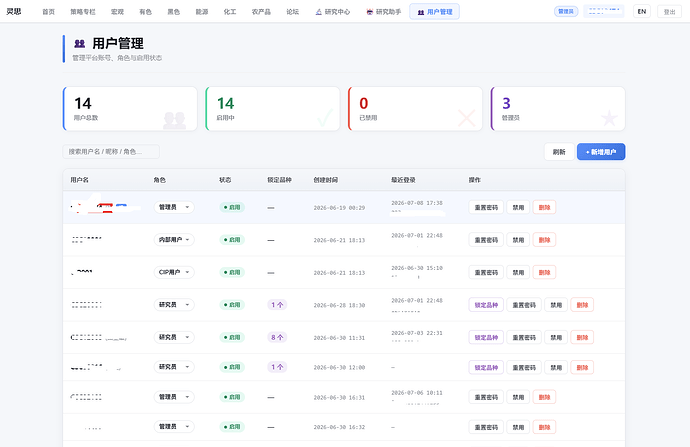Click 删除 in the CIP用户 row
This screenshot has width=690, height=447.
544,272
